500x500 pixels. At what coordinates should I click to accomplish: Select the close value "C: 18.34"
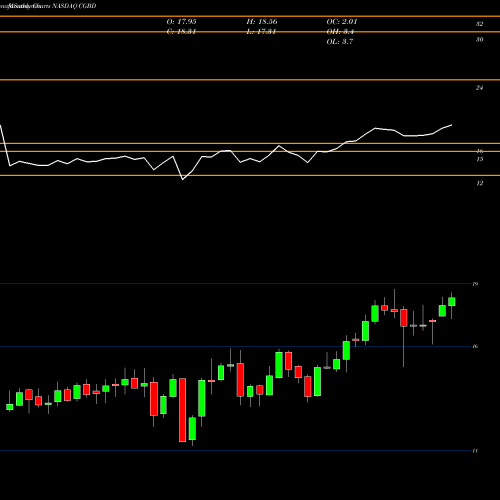tap(181, 32)
